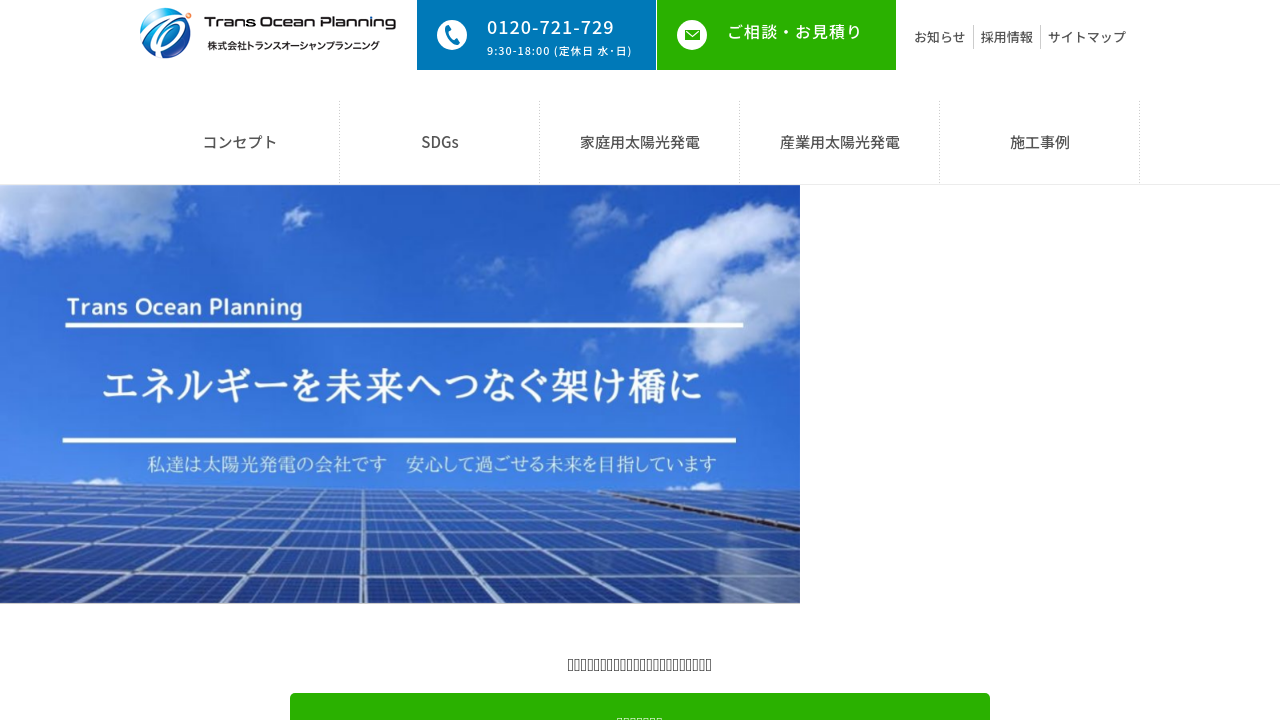Click the 株式会社トランスオーシャンプランニング company name

pyautogui.click(x=293, y=46)
